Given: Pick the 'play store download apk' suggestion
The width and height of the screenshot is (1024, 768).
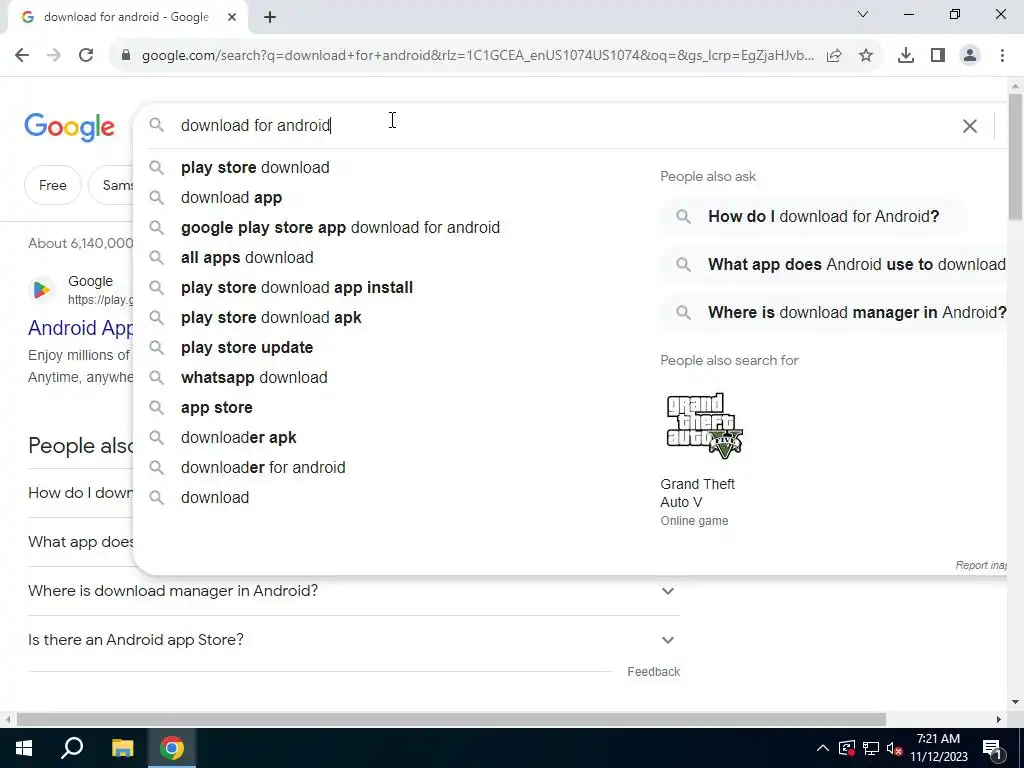Looking at the screenshot, I should pos(271,318).
